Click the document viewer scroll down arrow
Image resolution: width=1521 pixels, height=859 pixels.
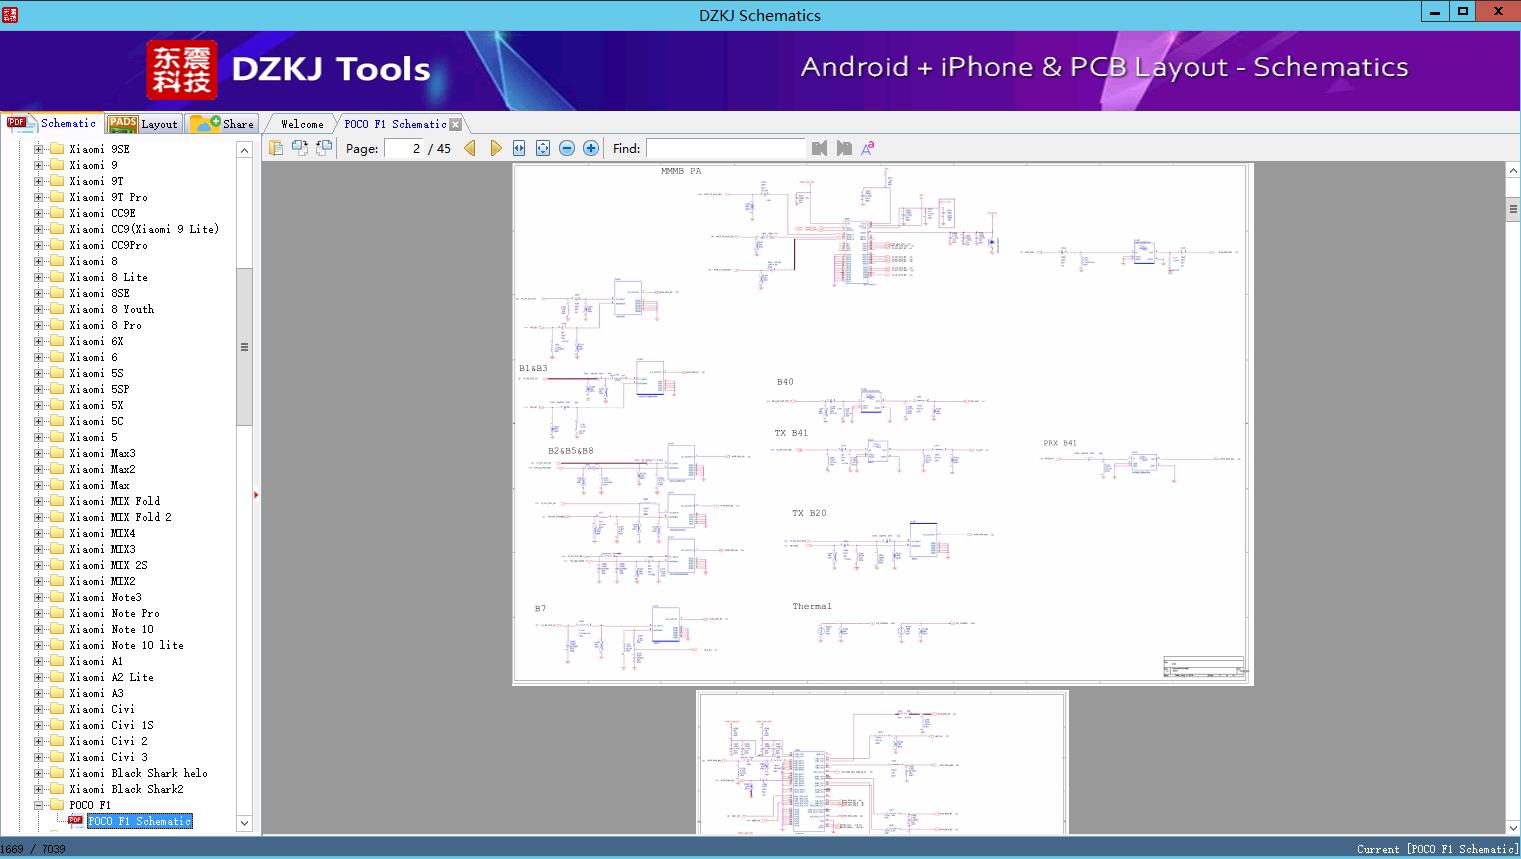[1513, 827]
